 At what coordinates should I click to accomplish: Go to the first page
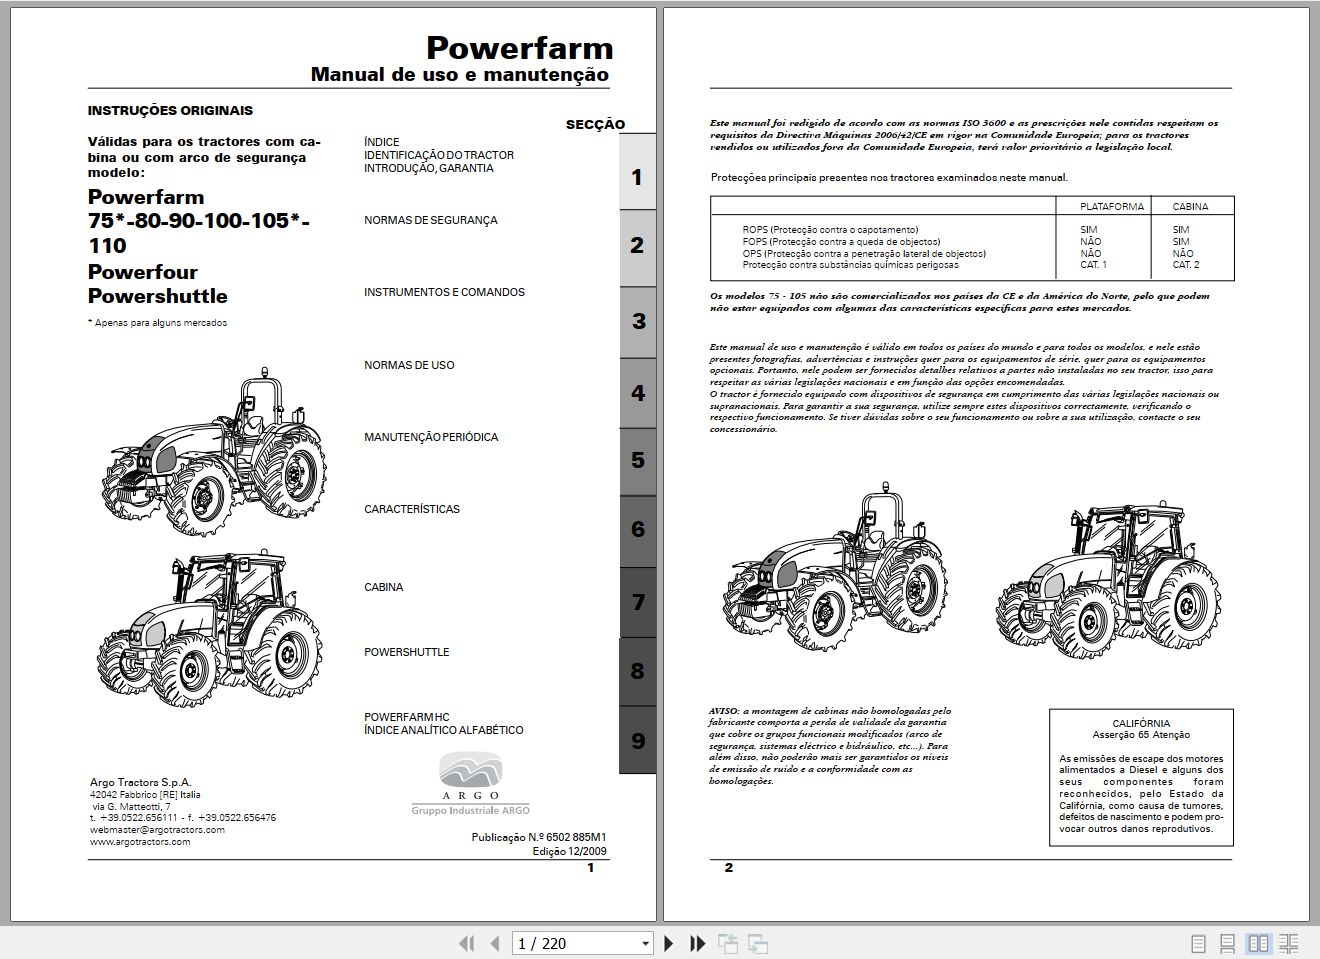[x=466, y=943]
